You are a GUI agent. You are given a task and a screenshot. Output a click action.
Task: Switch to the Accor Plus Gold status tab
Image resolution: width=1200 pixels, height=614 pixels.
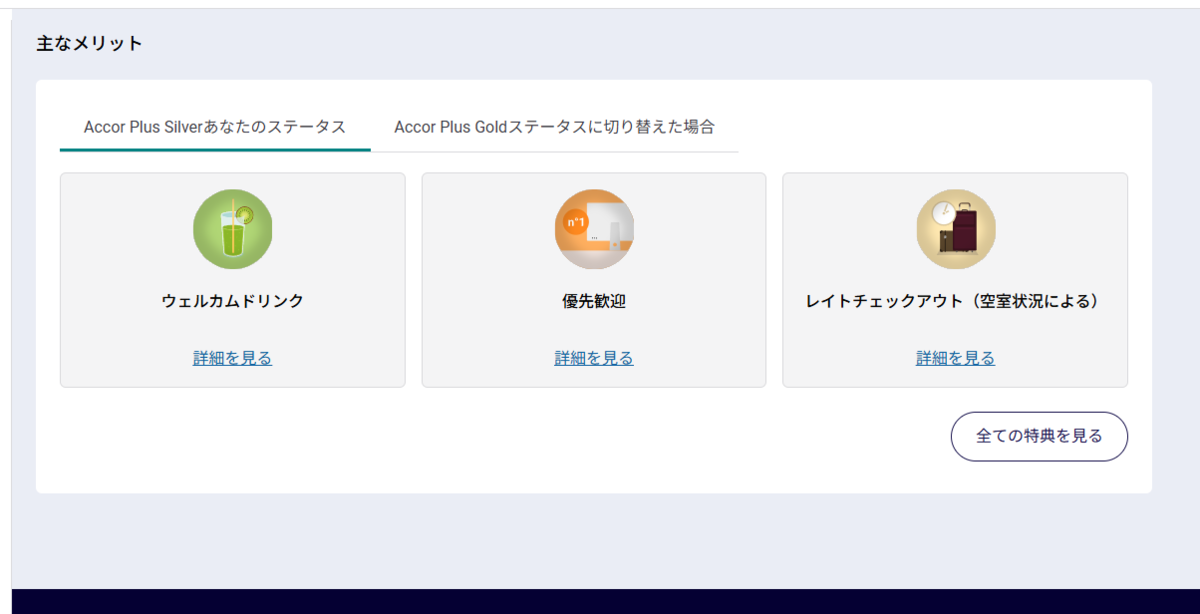click(554, 128)
